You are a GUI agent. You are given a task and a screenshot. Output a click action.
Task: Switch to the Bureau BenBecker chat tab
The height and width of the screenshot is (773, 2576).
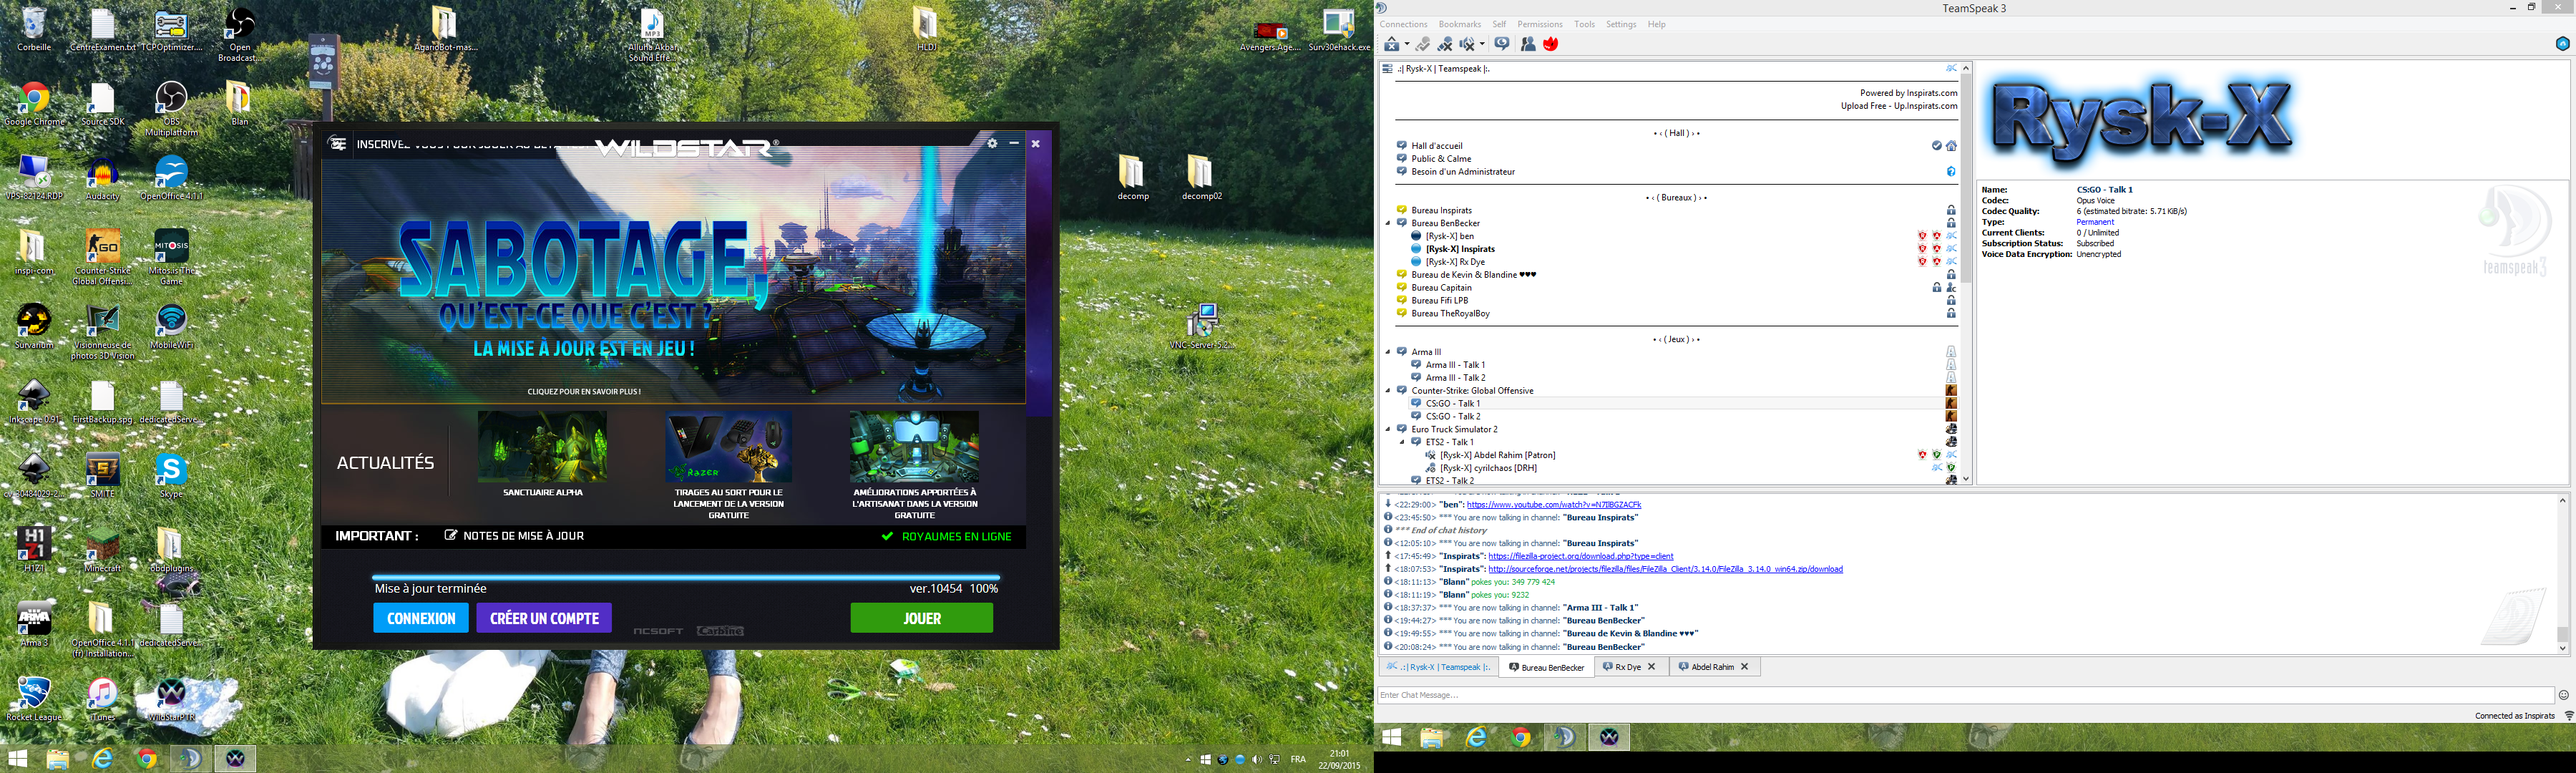point(1546,667)
